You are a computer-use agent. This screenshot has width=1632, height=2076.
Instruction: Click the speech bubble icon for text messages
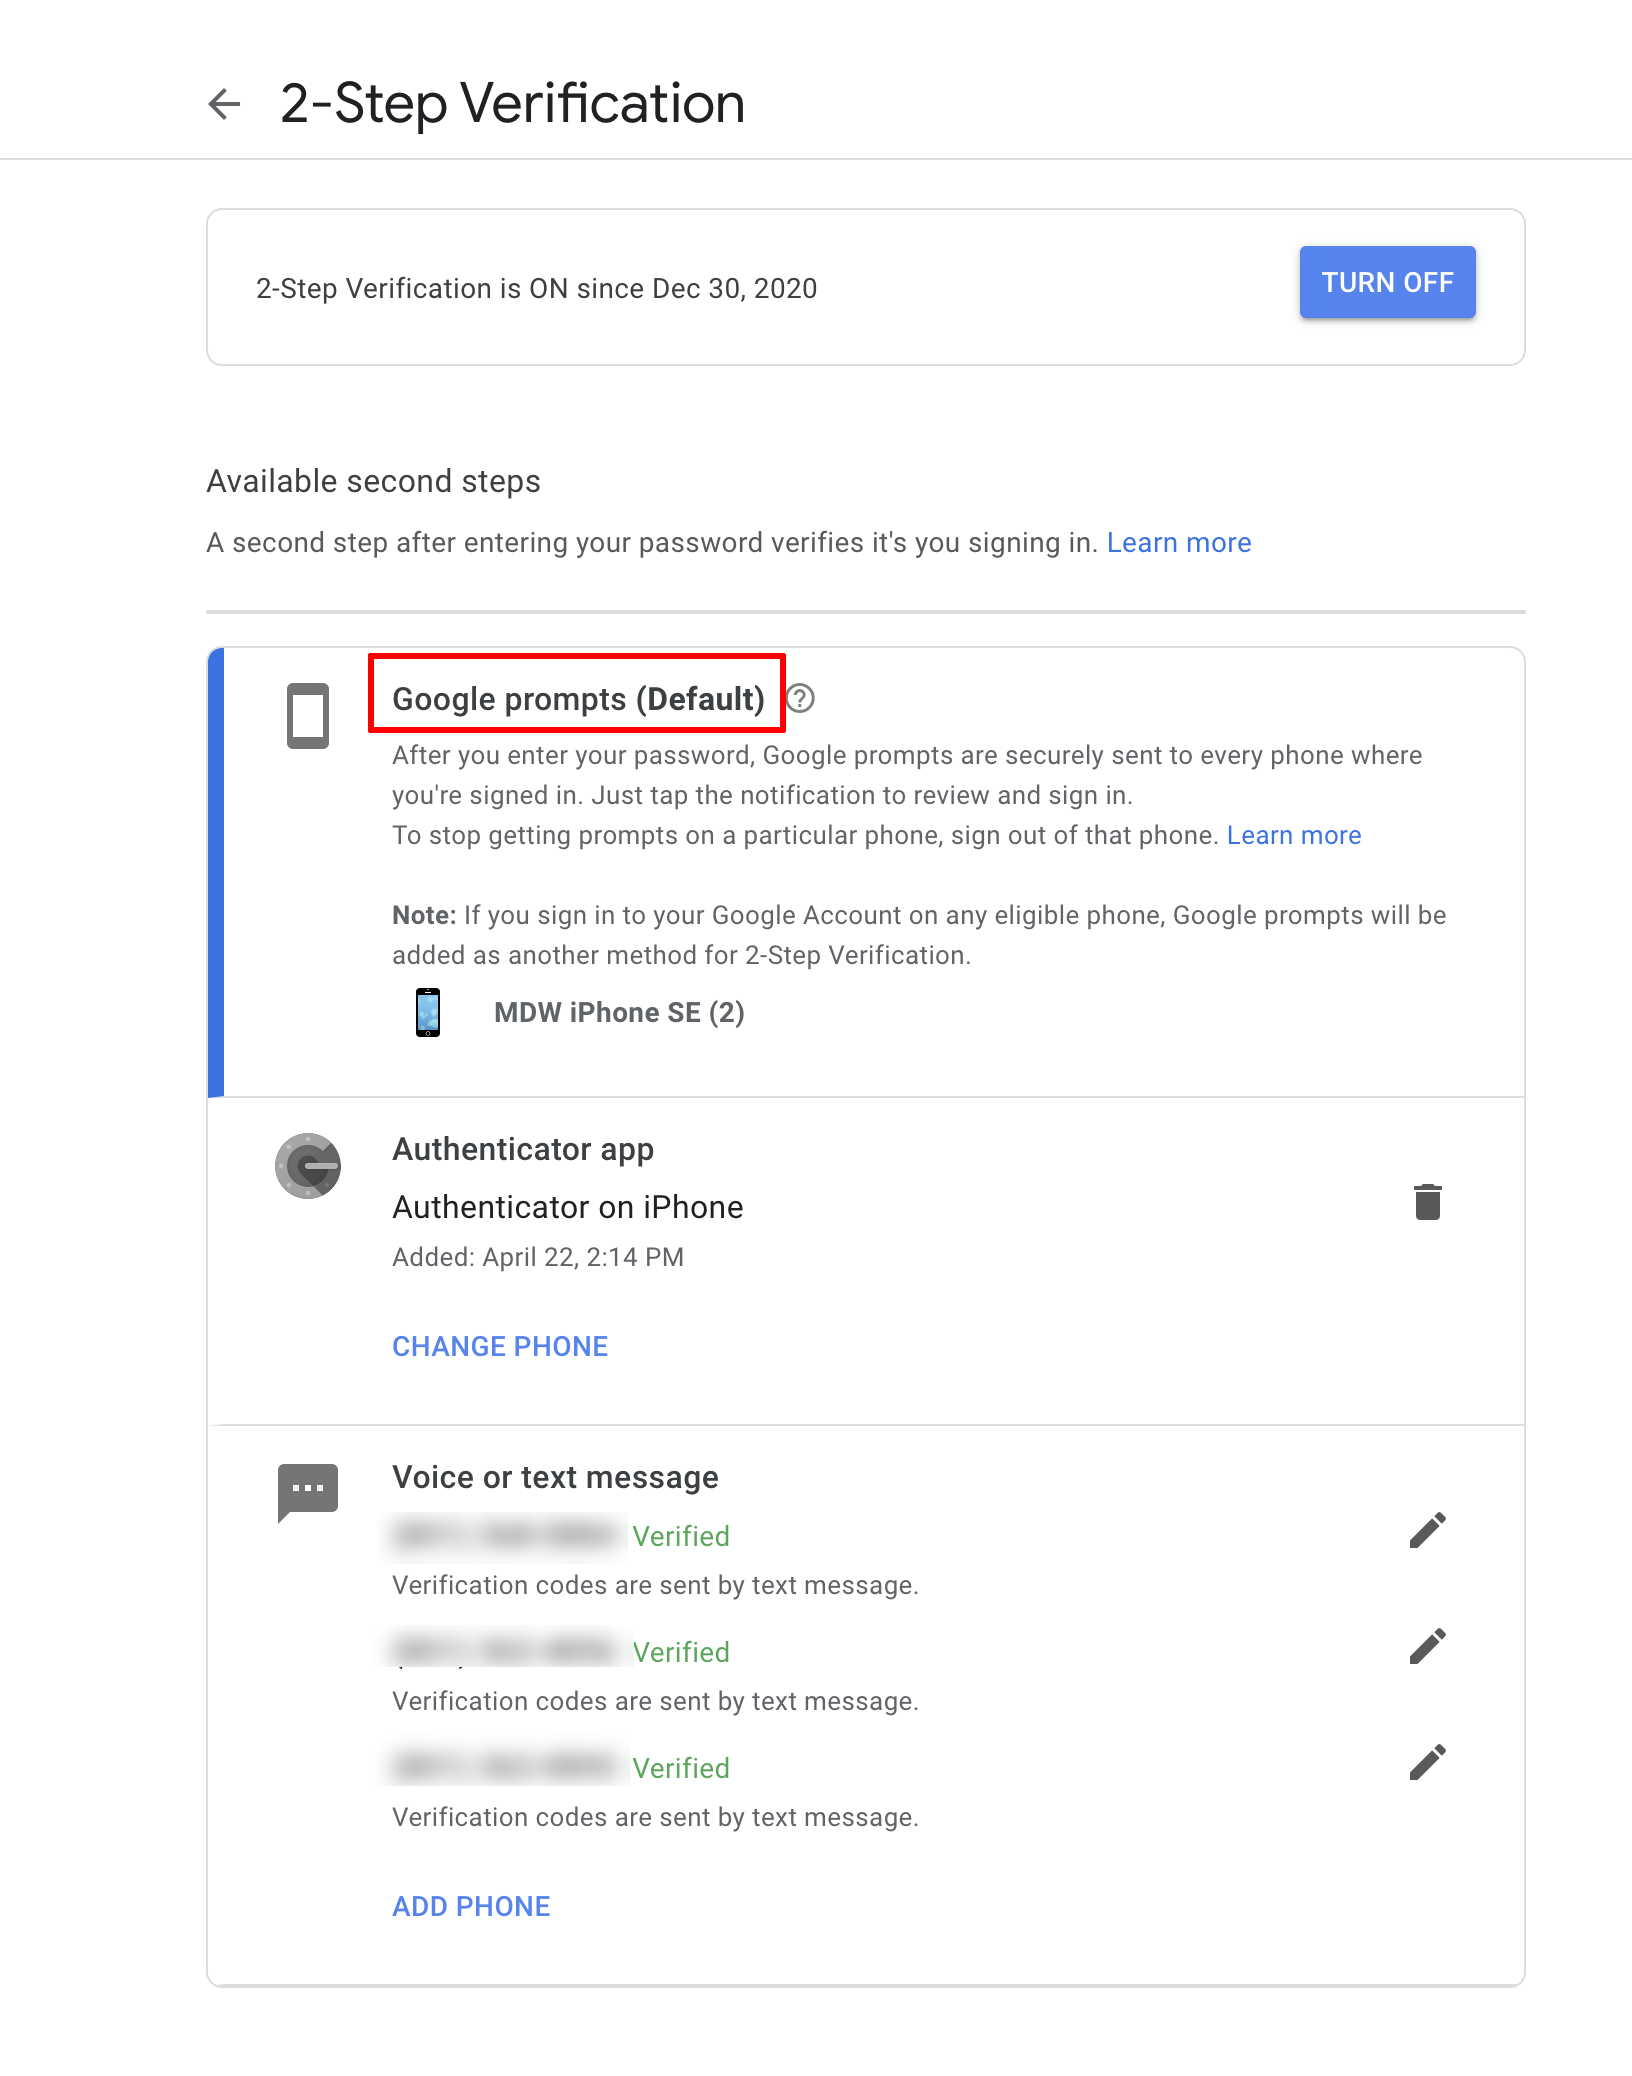coord(308,1491)
